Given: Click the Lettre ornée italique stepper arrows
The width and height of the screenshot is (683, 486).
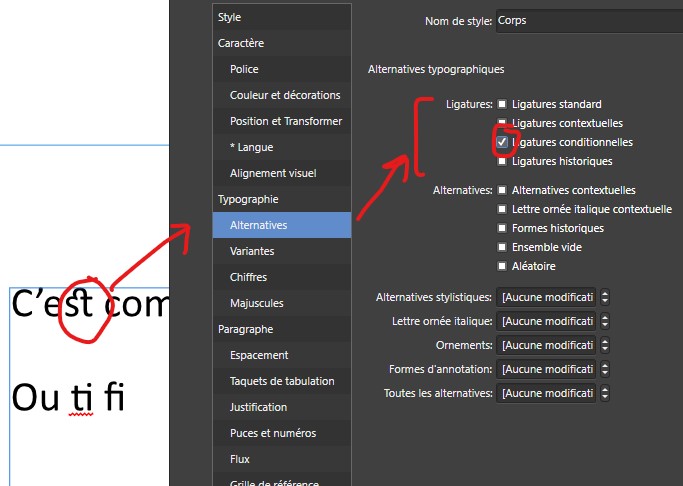Looking at the screenshot, I should coord(605,321).
